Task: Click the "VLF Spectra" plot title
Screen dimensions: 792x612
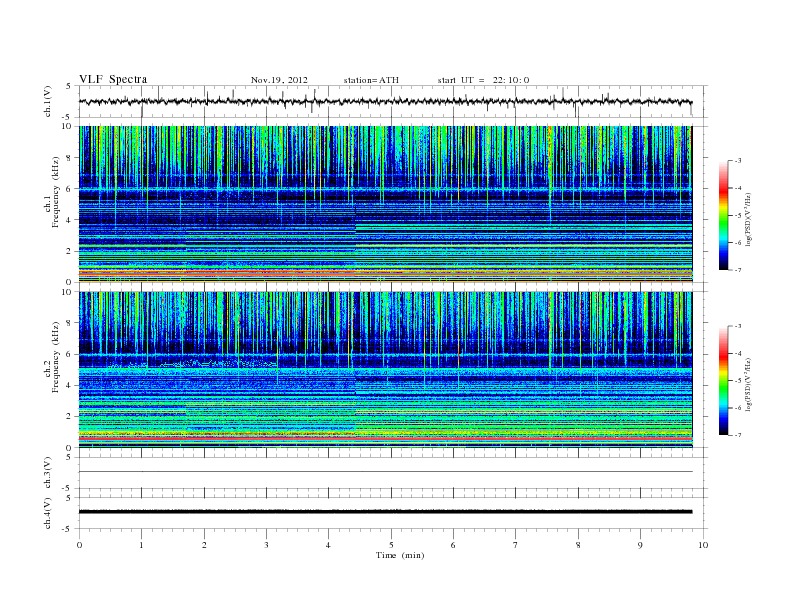Action: tap(113, 79)
